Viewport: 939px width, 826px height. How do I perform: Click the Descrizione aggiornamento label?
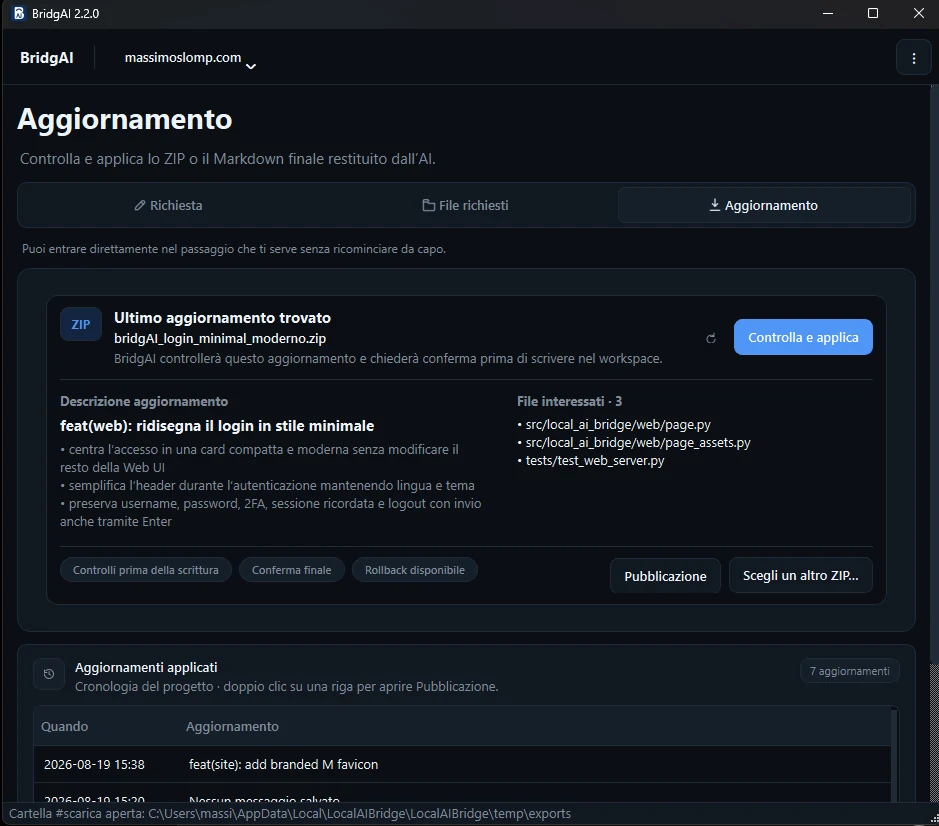coord(144,401)
